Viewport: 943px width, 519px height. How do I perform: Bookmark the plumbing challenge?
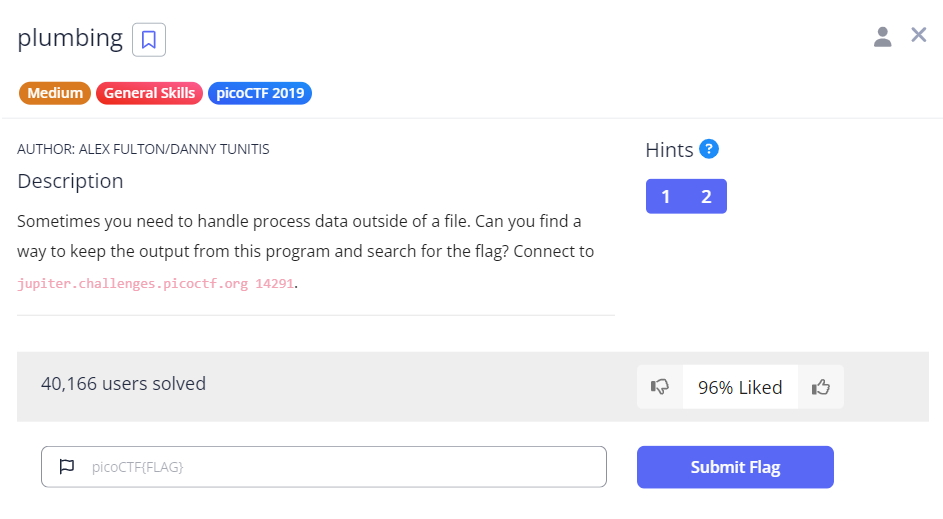149,40
